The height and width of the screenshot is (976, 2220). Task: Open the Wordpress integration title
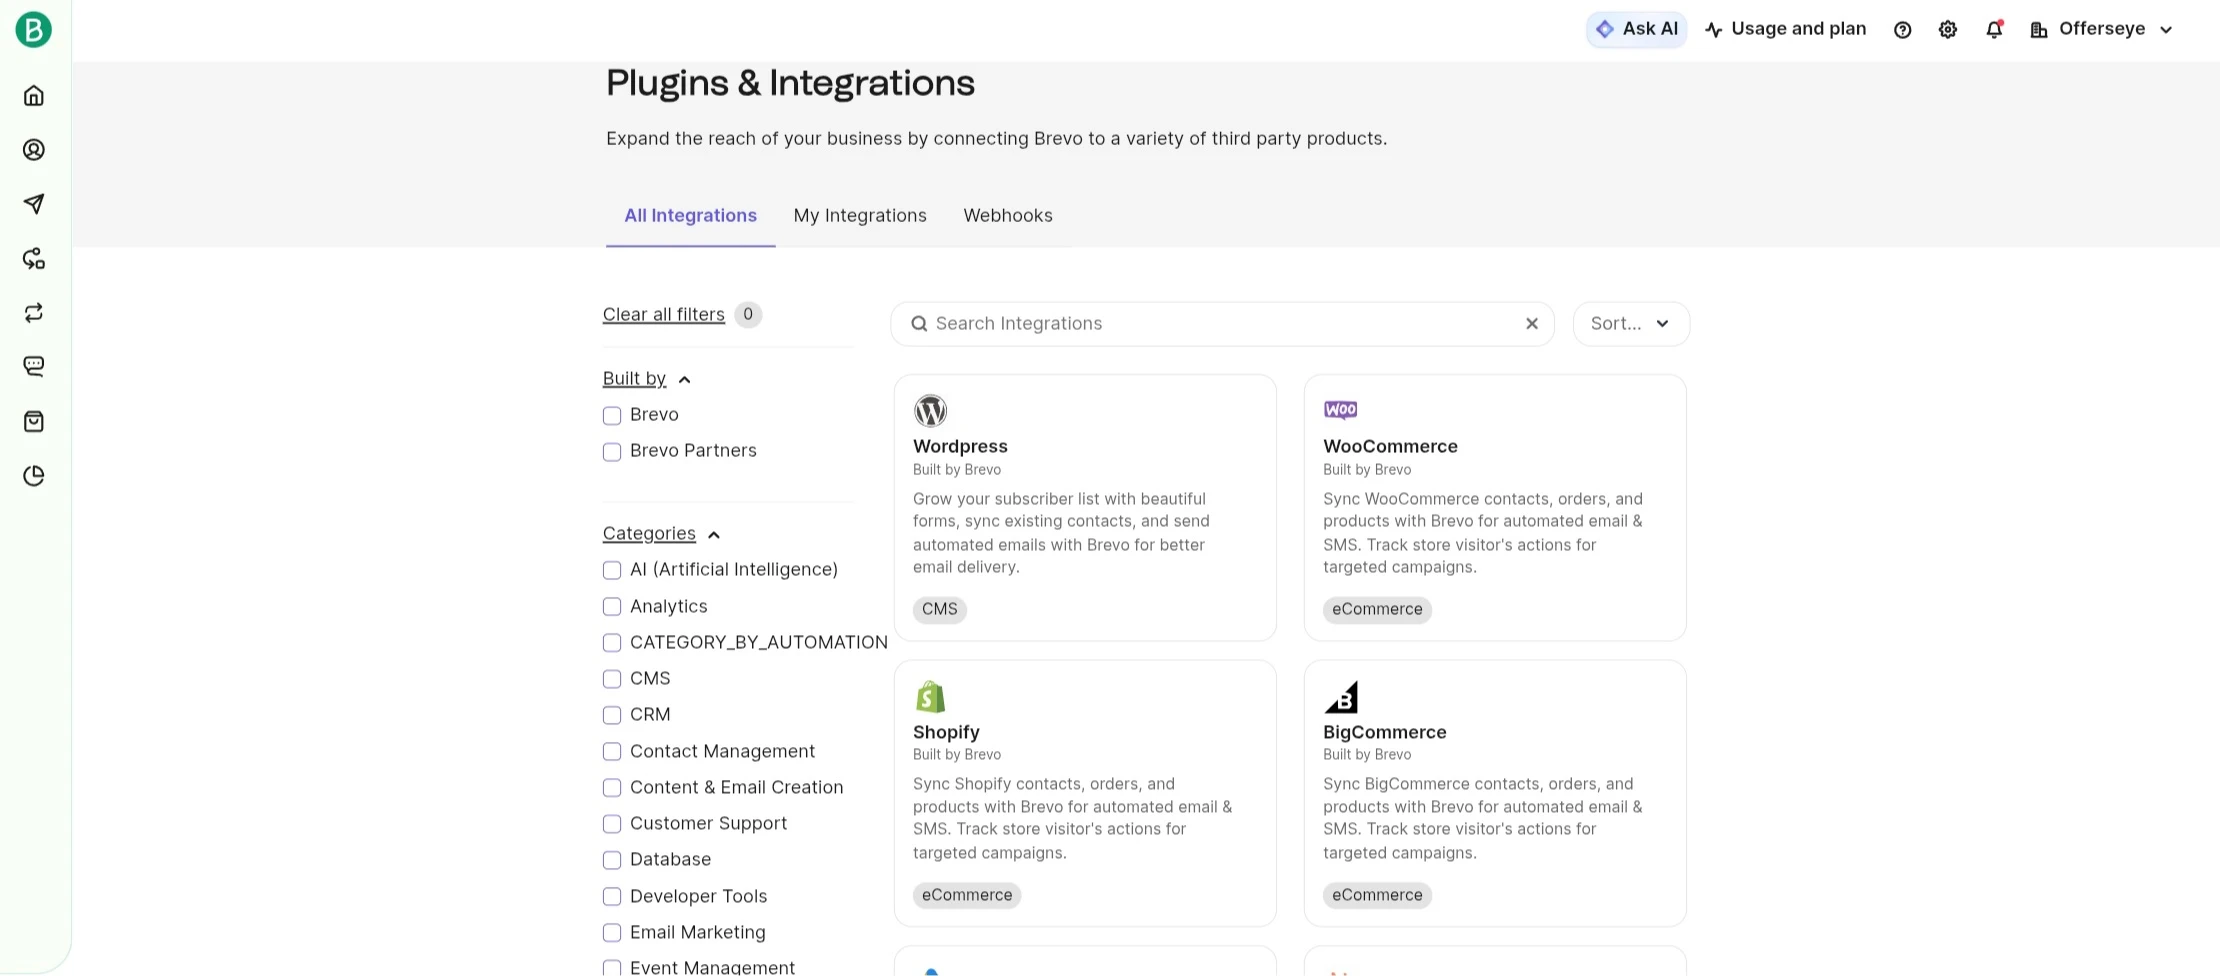tap(960, 447)
